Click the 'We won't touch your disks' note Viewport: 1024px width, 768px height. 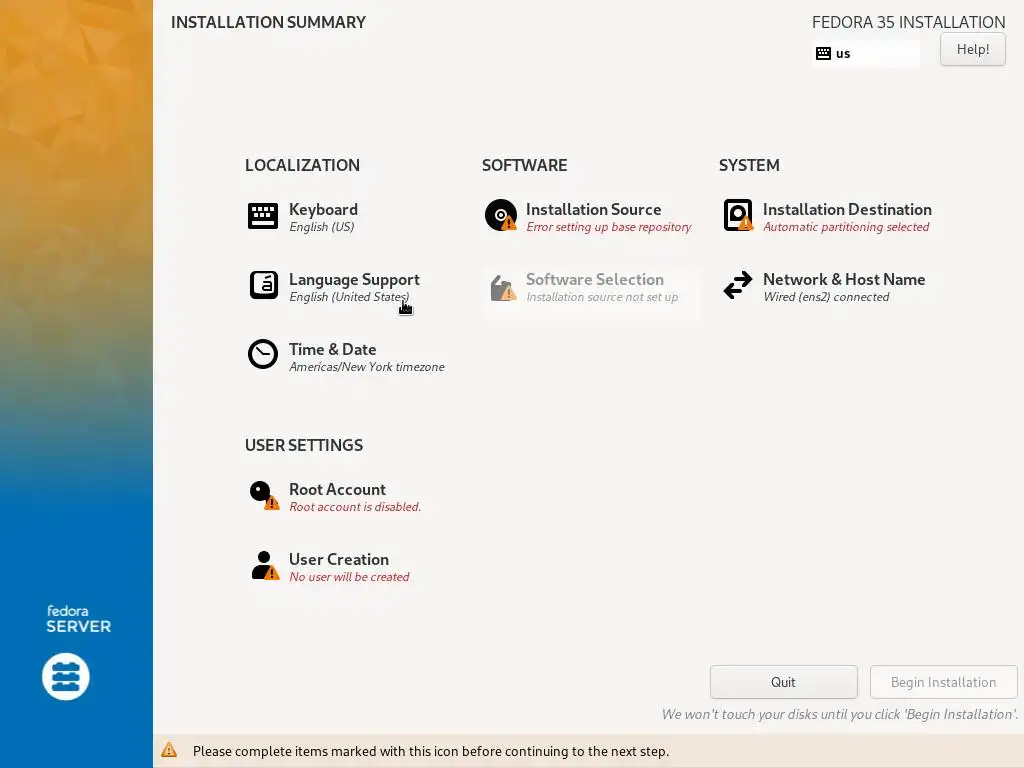click(840, 714)
